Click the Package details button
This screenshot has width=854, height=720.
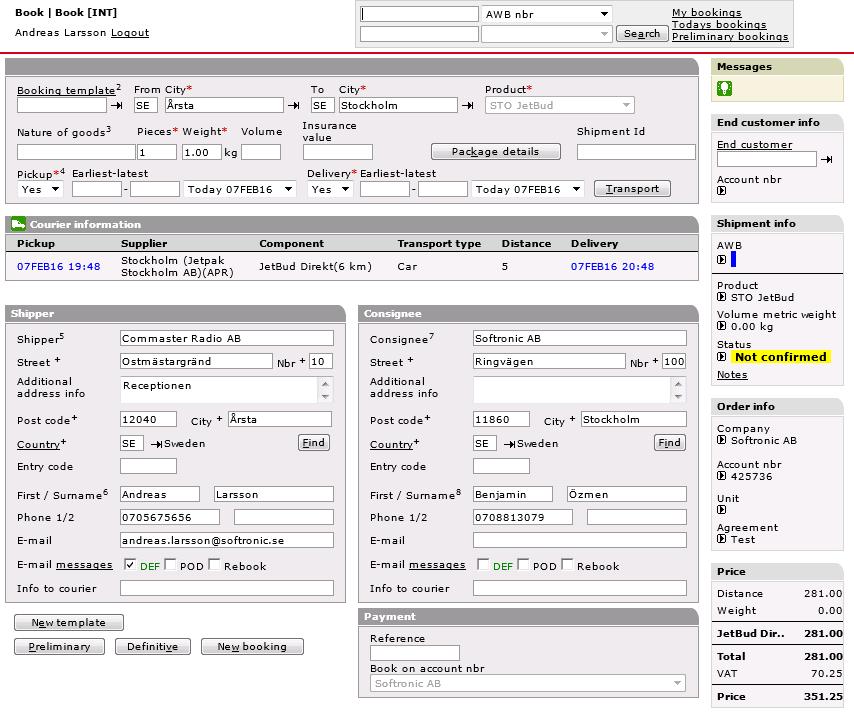tap(496, 151)
